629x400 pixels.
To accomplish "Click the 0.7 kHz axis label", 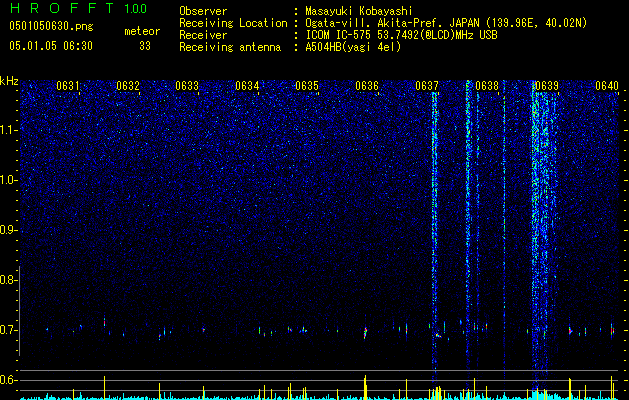I will [8, 330].
